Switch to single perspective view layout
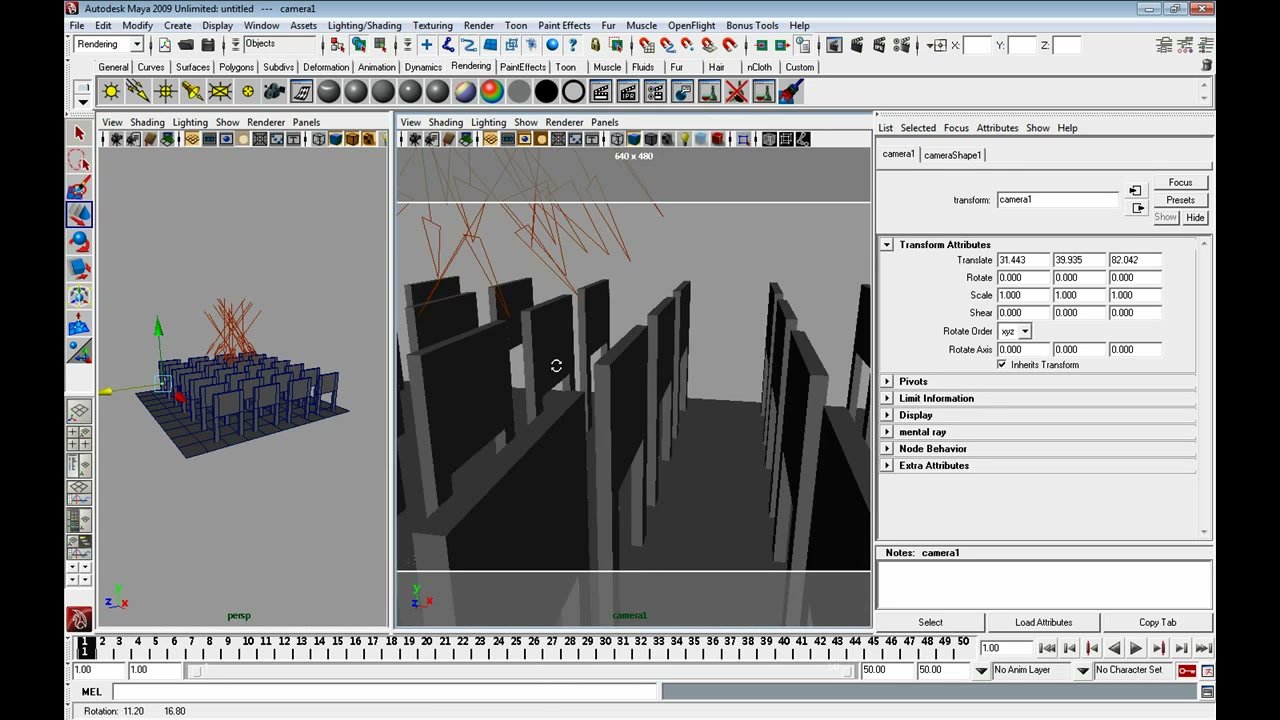 (x=79, y=412)
